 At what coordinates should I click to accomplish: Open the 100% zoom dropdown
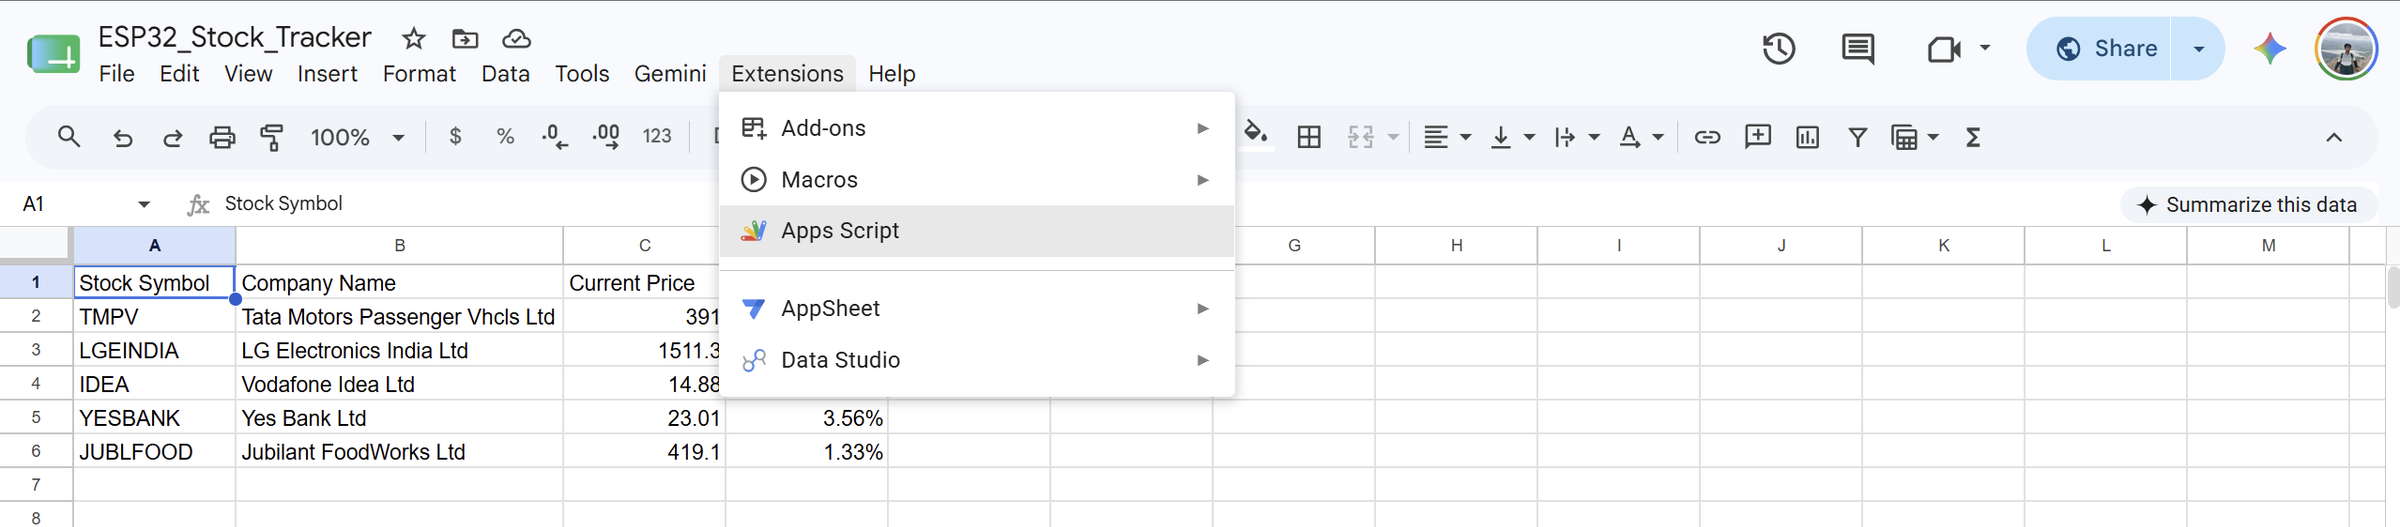point(357,137)
